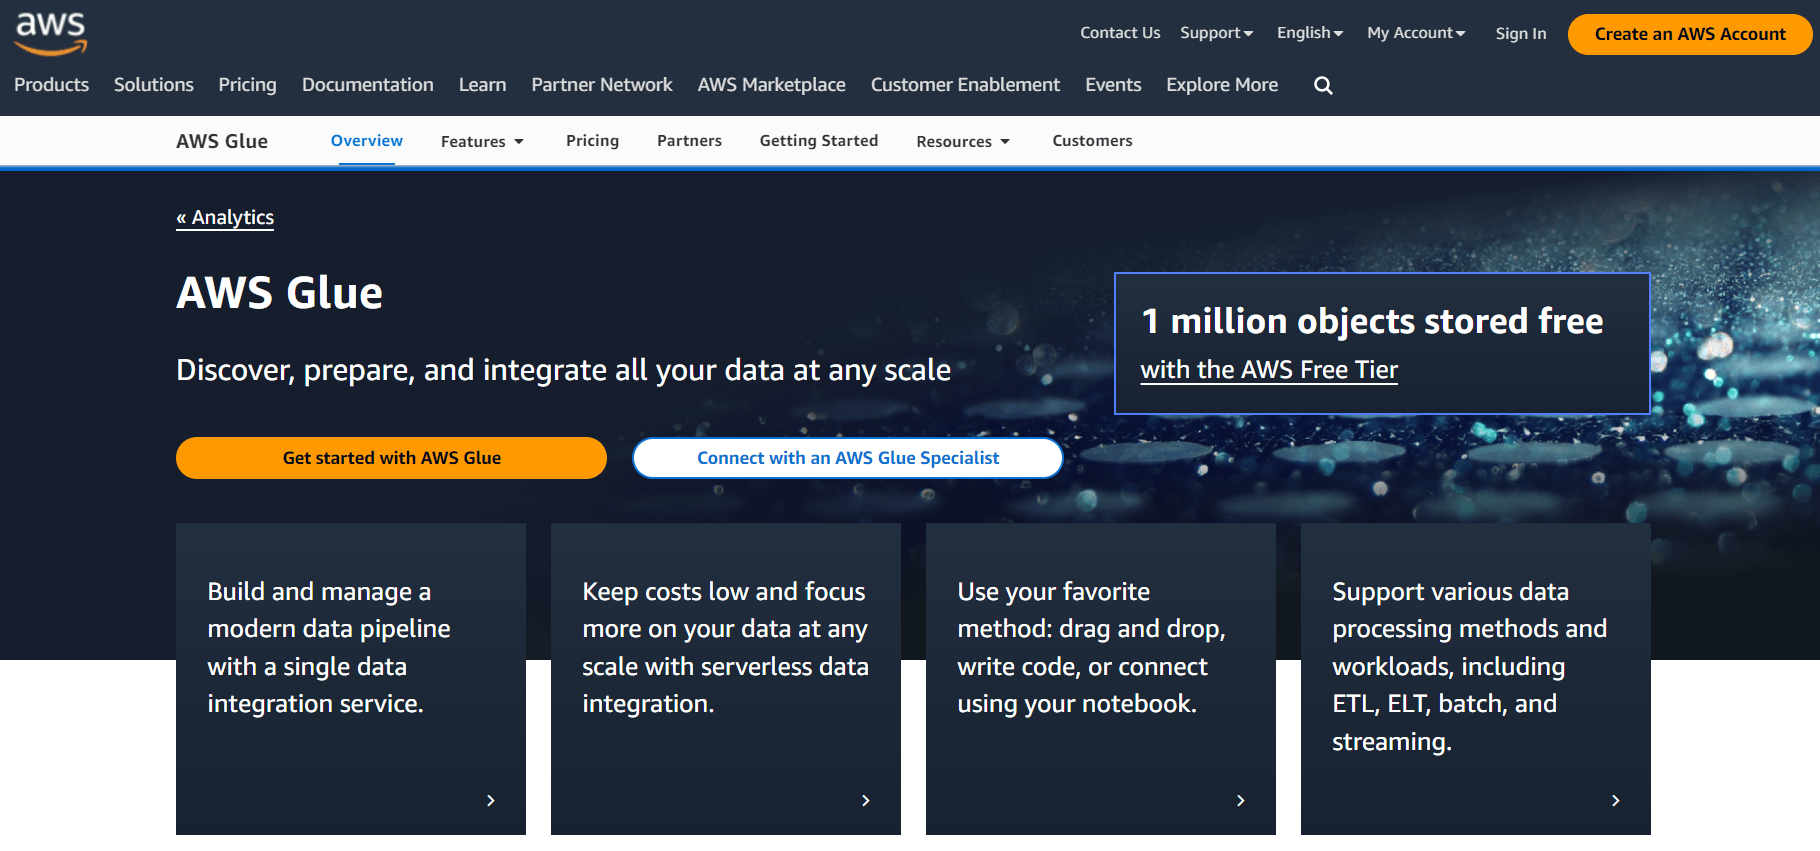Click AWS Glue product name in subnav
Viewport: 1820px width, 851px height.
click(222, 141)
